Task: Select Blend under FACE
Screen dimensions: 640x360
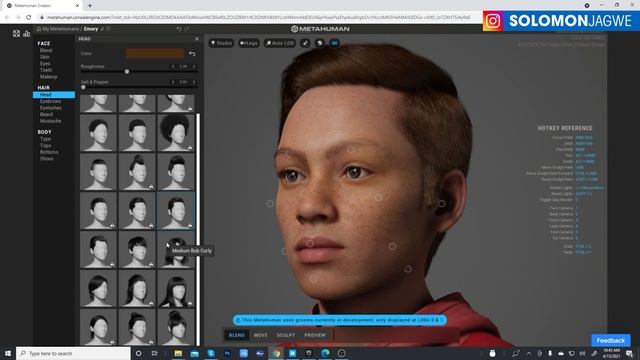Action: [x=46, y=50]
